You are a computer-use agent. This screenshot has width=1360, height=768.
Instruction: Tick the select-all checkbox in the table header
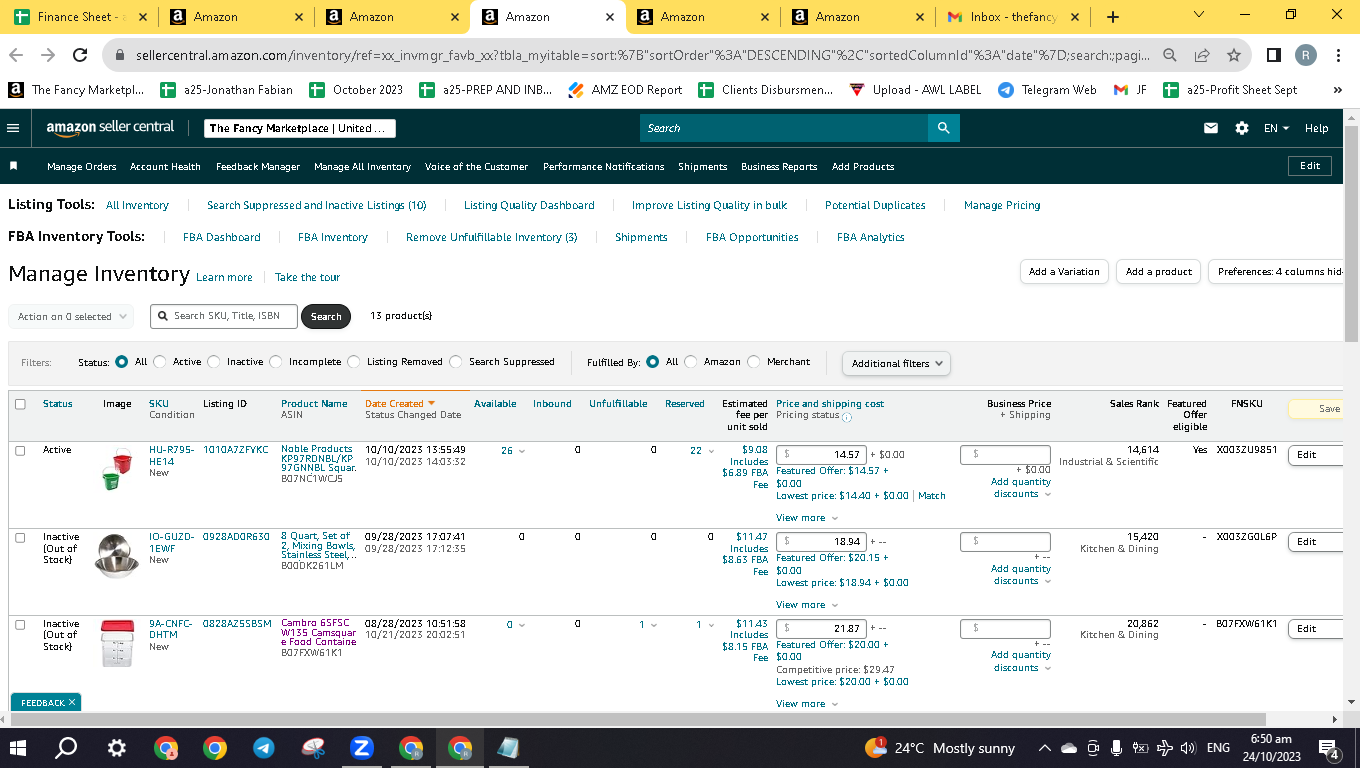tap(20, 404)
